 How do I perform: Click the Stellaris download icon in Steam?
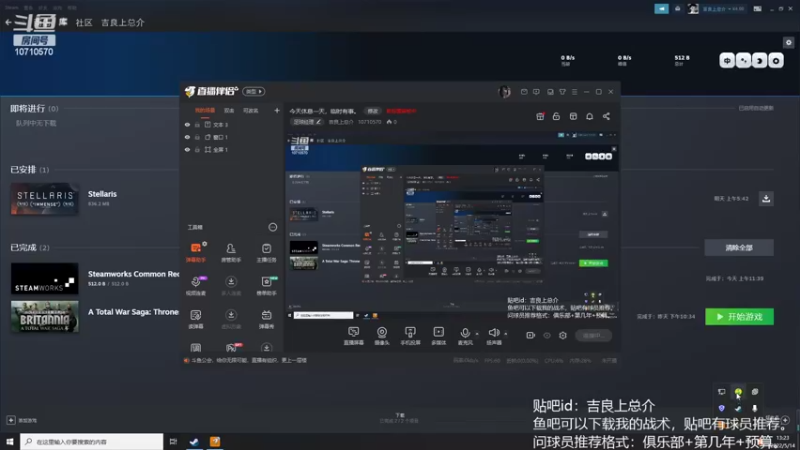click(x=766, y=198)
